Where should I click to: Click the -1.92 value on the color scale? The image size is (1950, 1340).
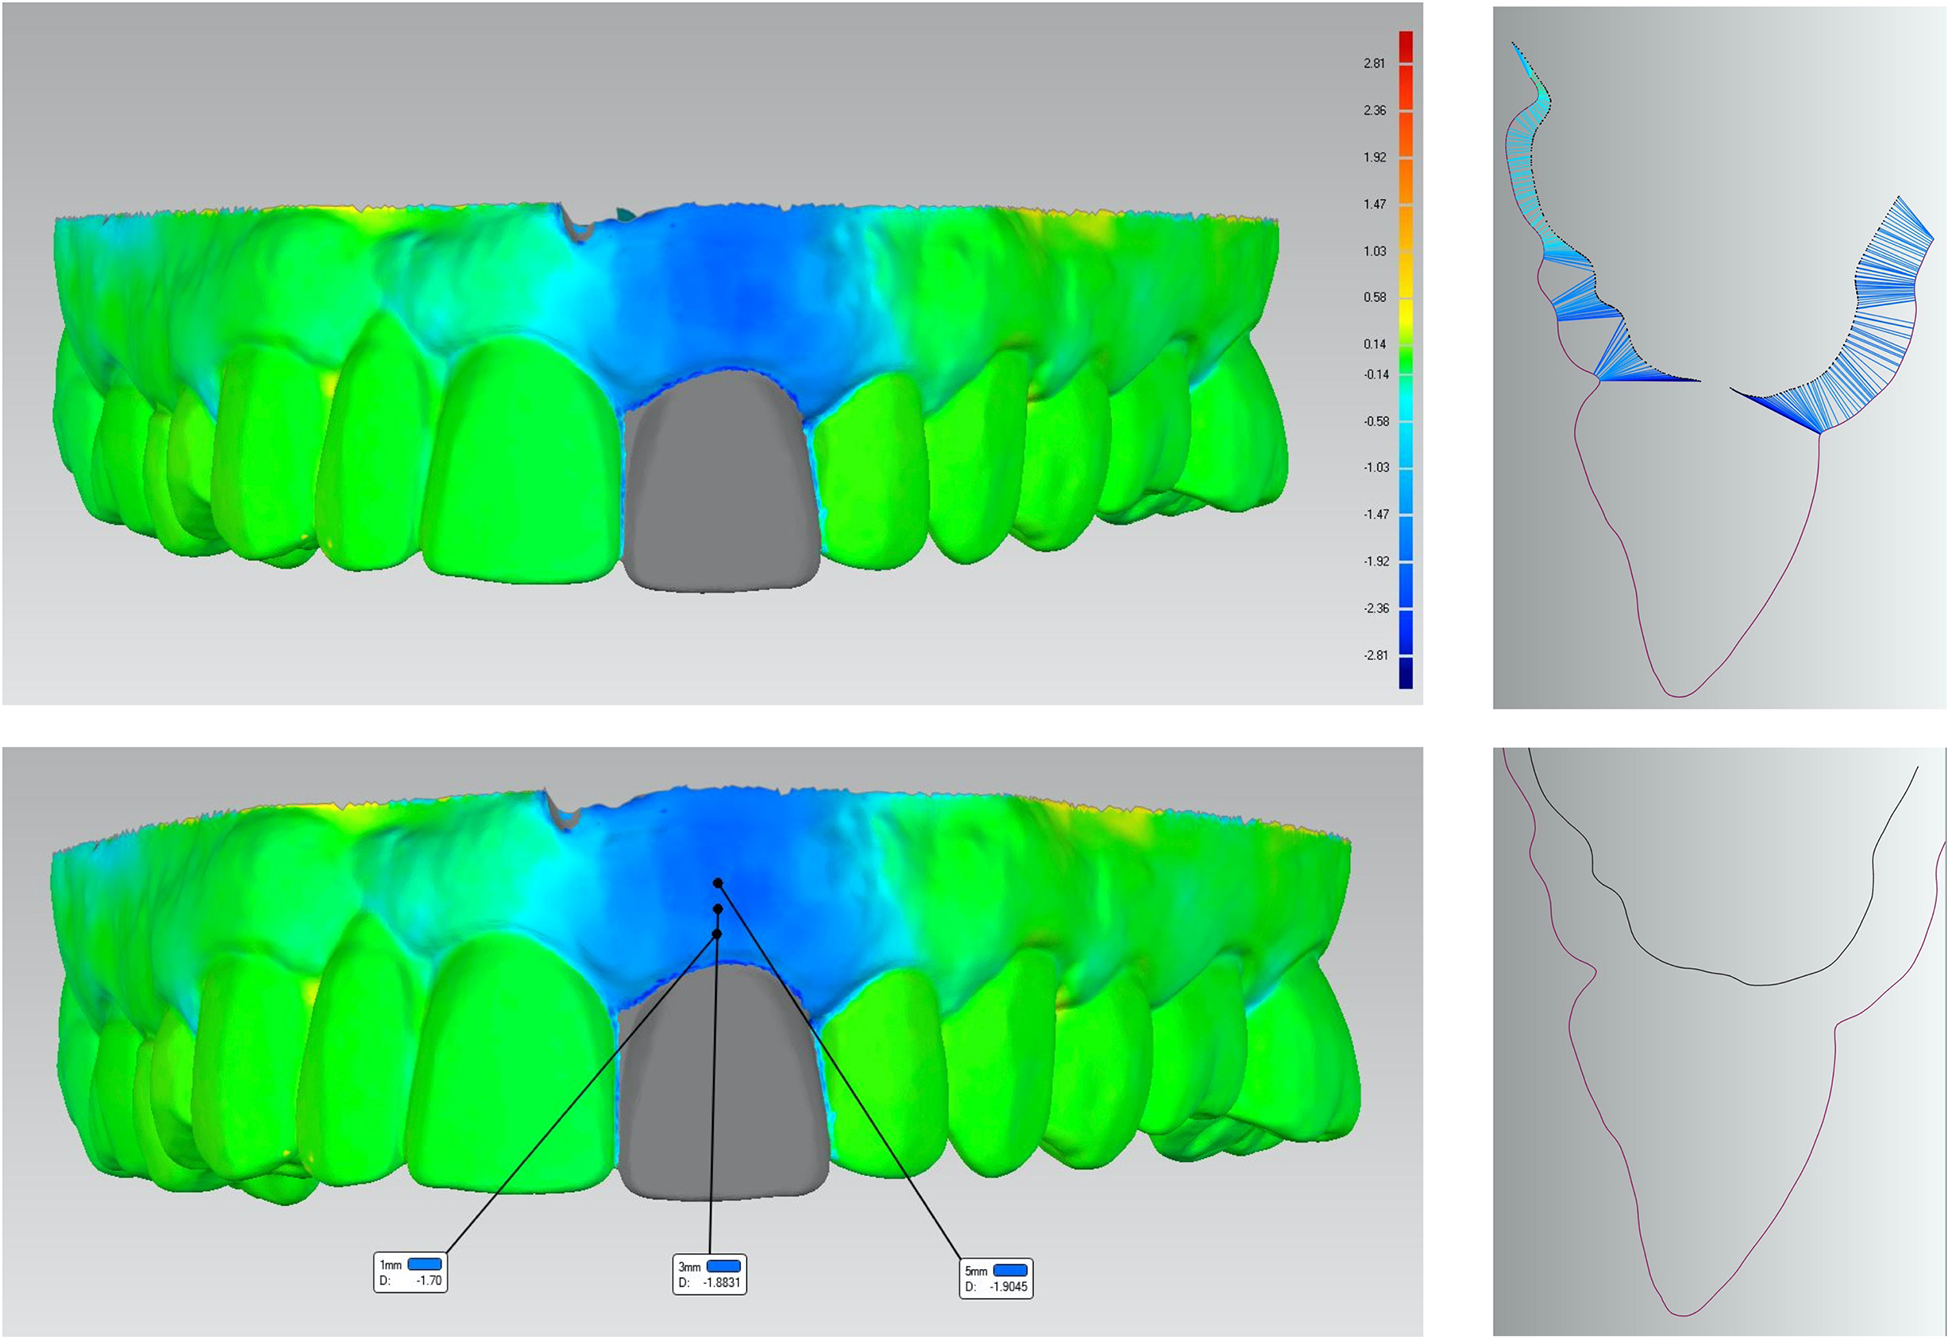click(x=1377, y=562)
